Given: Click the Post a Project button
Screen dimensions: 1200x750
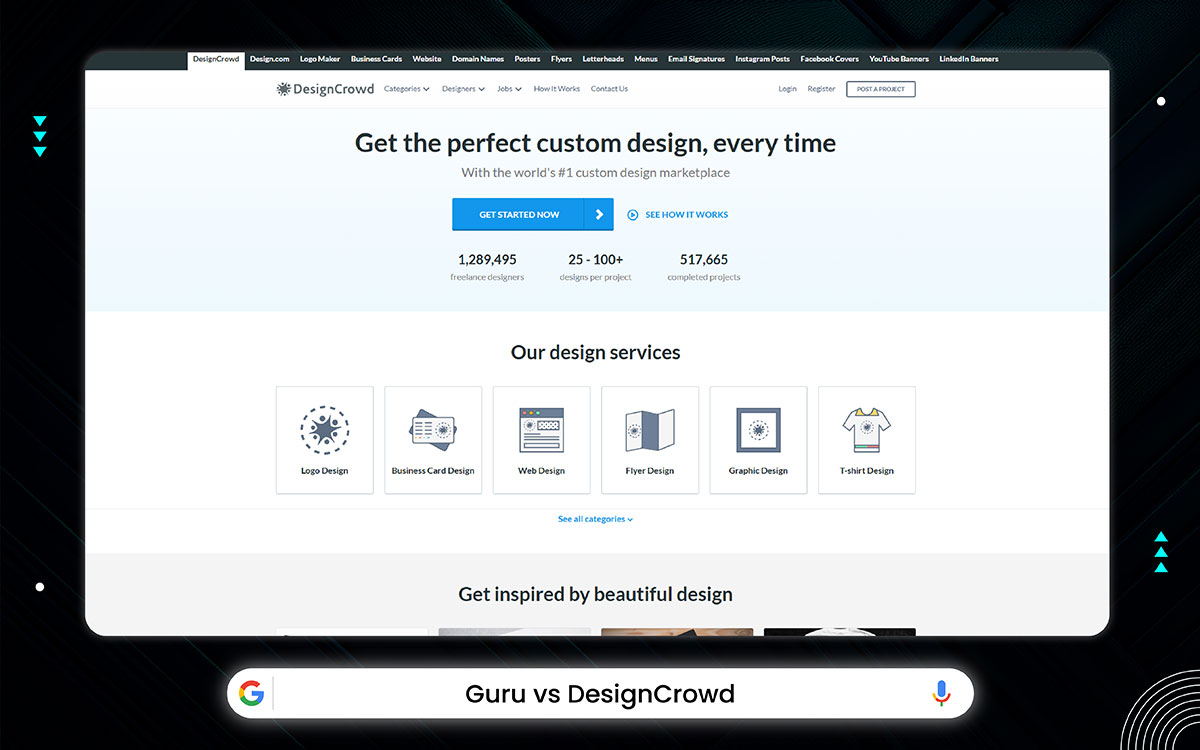Looking at the screenshot, I should [x=881, y=89].
